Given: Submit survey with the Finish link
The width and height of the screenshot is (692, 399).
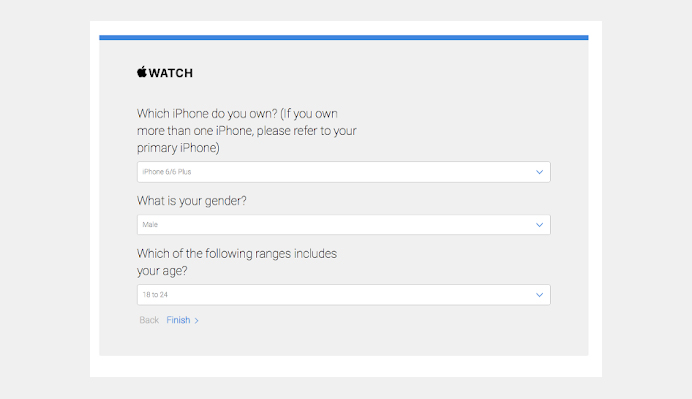Looking at the screenshot, I should (178, 320).
